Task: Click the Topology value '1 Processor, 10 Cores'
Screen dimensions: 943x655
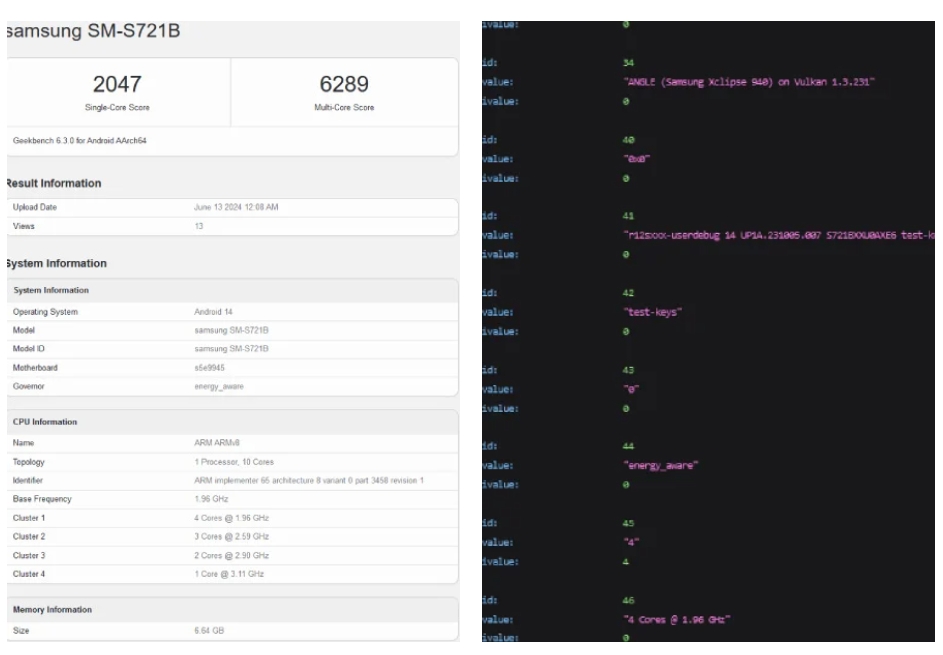Action: pyautogui.click(x=234, y=463)
